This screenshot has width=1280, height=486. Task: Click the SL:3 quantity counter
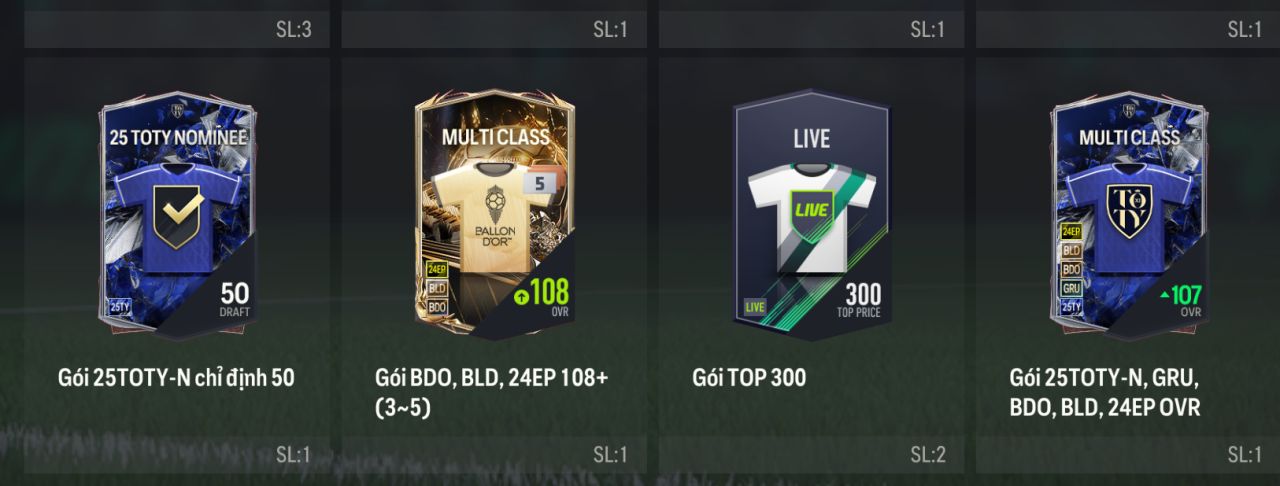point(294,30)
